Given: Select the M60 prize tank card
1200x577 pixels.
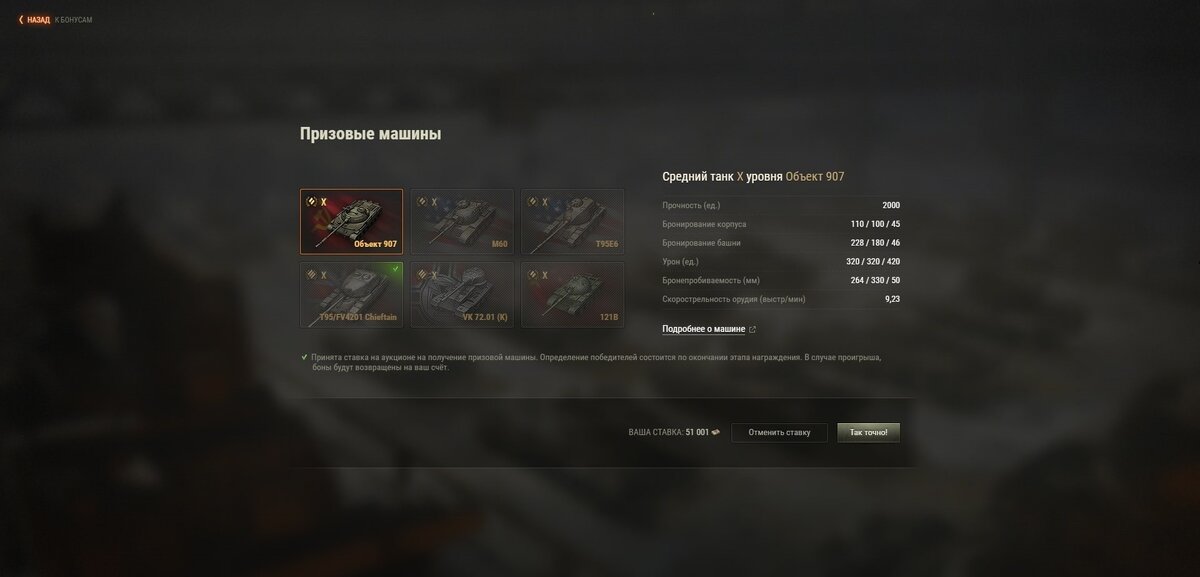Looking at the screenshot, I should pos(462,222).
